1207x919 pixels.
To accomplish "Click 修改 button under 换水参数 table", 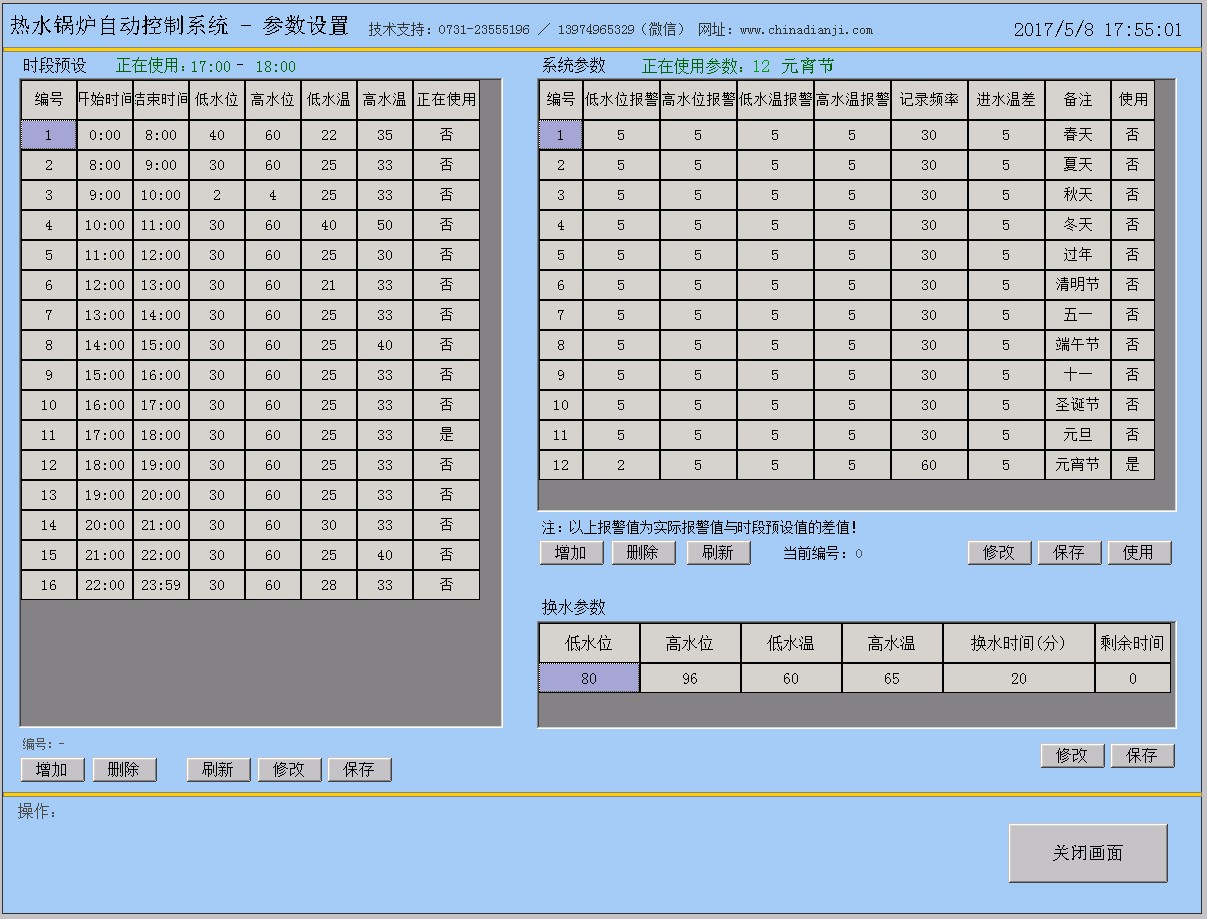I will pos(1072,755).
